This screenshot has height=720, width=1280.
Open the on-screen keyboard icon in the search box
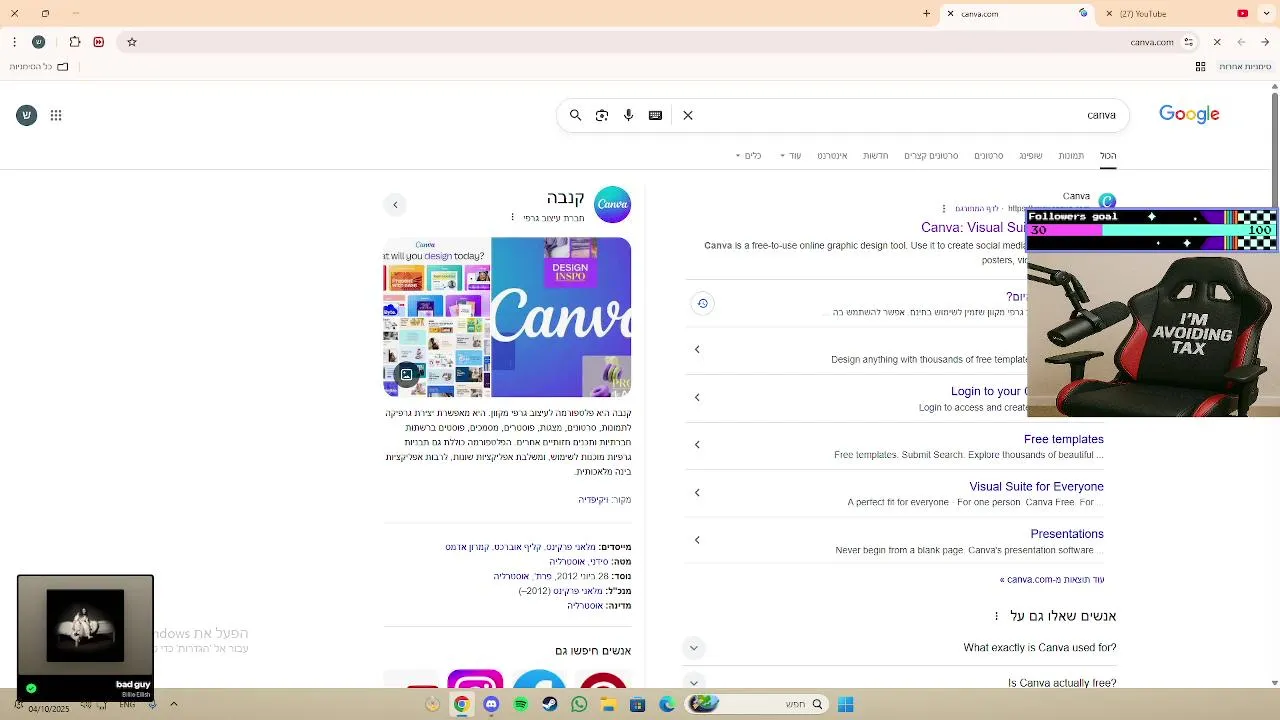[x=655, y=115]
